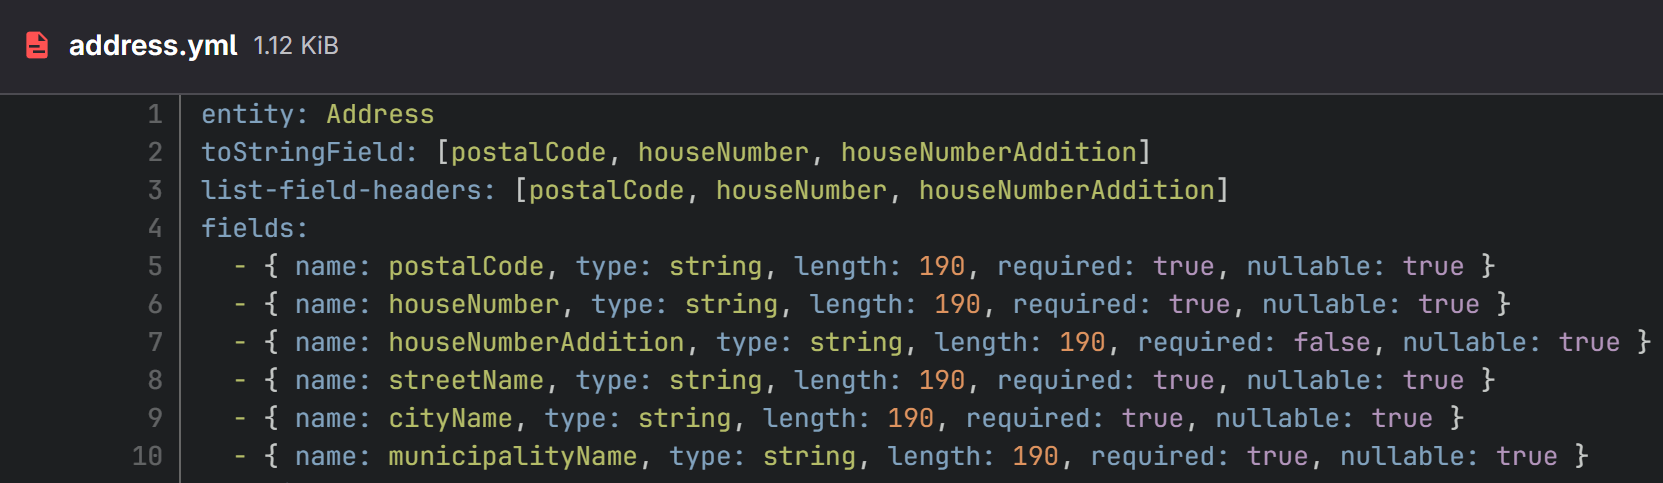This screenshot has width=1663, height=483.
Task: Click the 1.12 KiB file size label
Action: (x=296, y=45)
